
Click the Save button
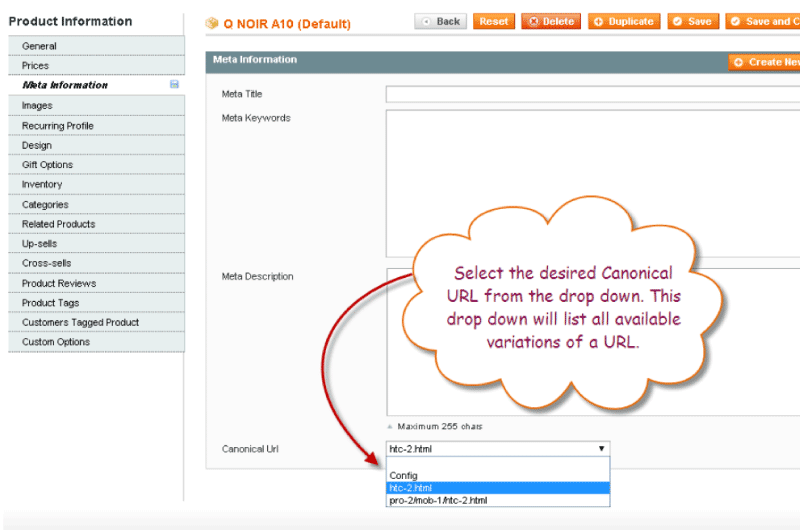pyautogui.click(x=693, y=21)
